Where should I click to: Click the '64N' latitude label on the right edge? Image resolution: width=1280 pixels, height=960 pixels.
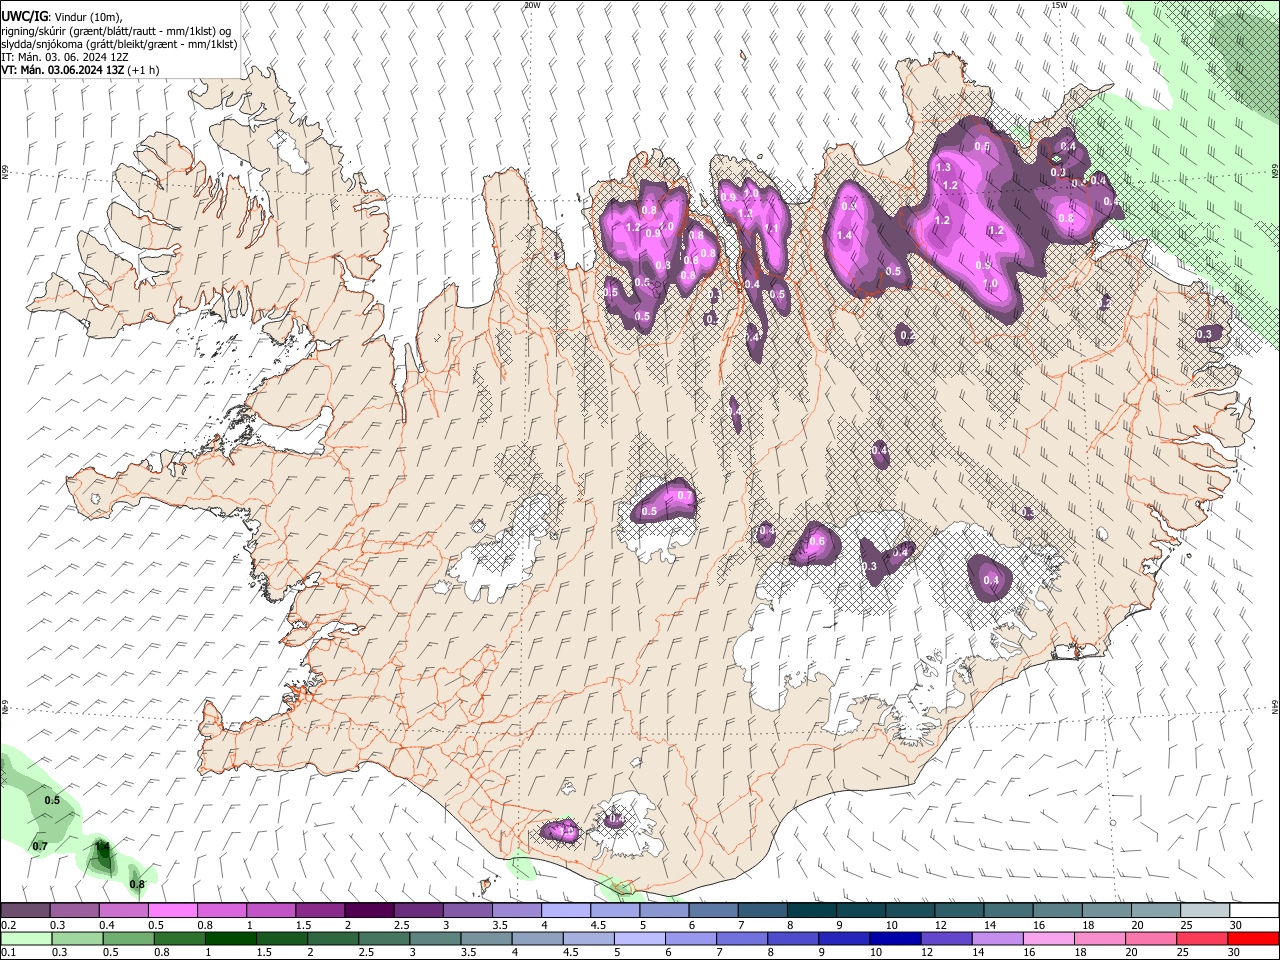tap(1275, 707)
